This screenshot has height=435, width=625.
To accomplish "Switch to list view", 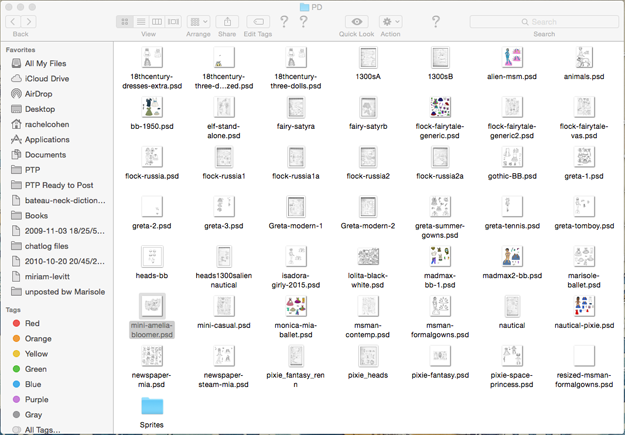I will pos(141,22).
